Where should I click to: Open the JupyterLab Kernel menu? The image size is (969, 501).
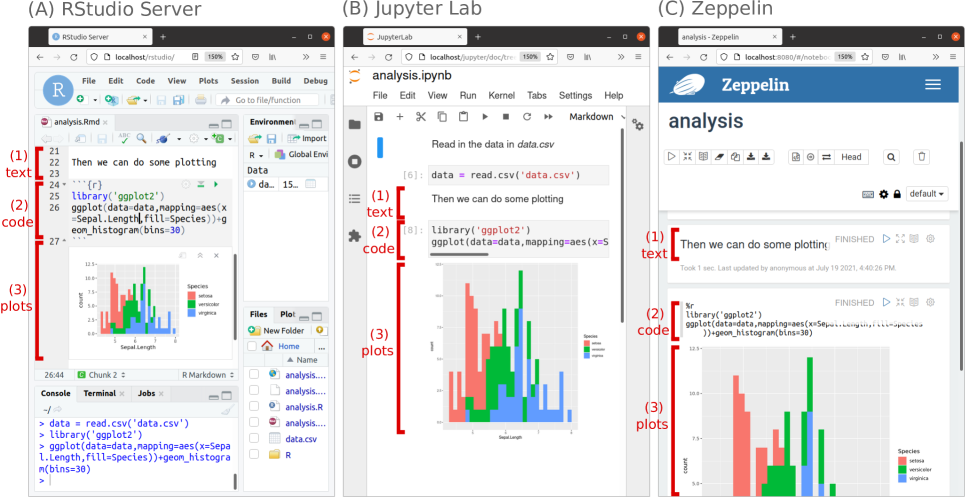[x=501, y=96]
